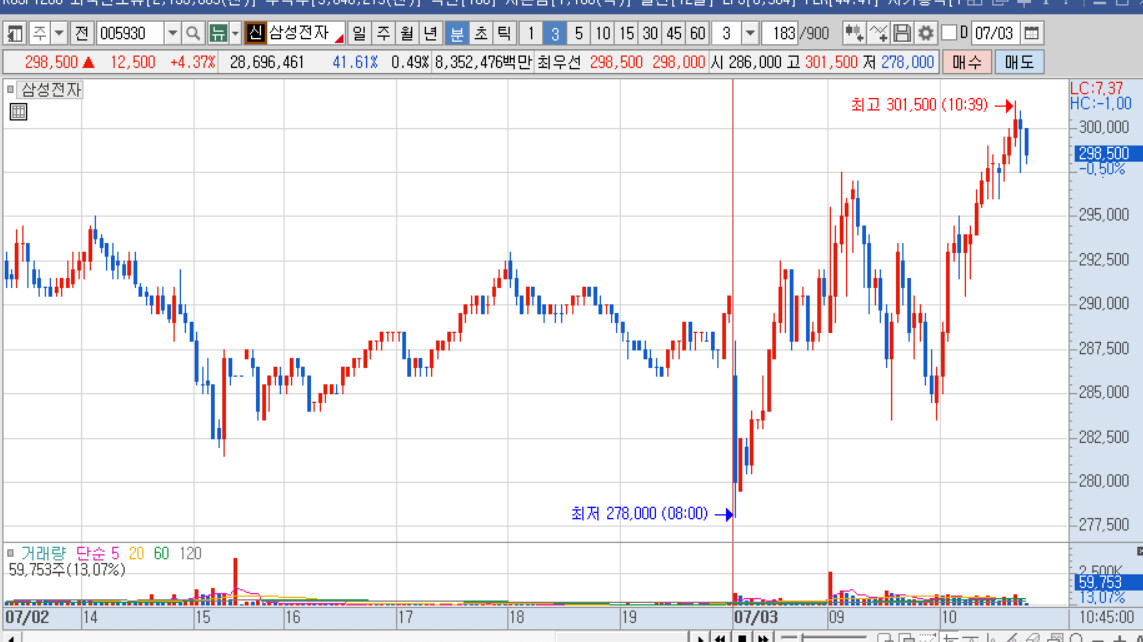The image size is (1143, 642).
Task: Open the date picker calendar icon
Action: (1031, 34)
